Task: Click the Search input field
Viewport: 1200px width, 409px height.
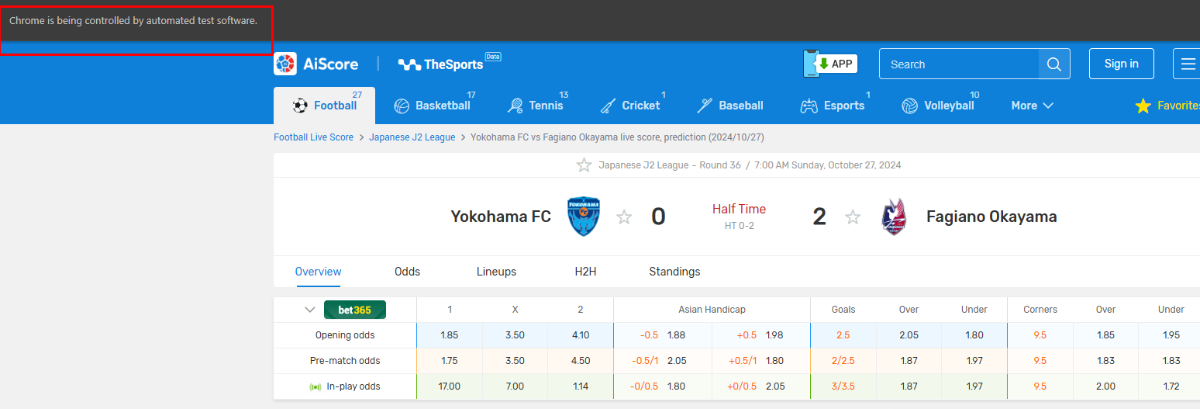Action: (960, 64)
